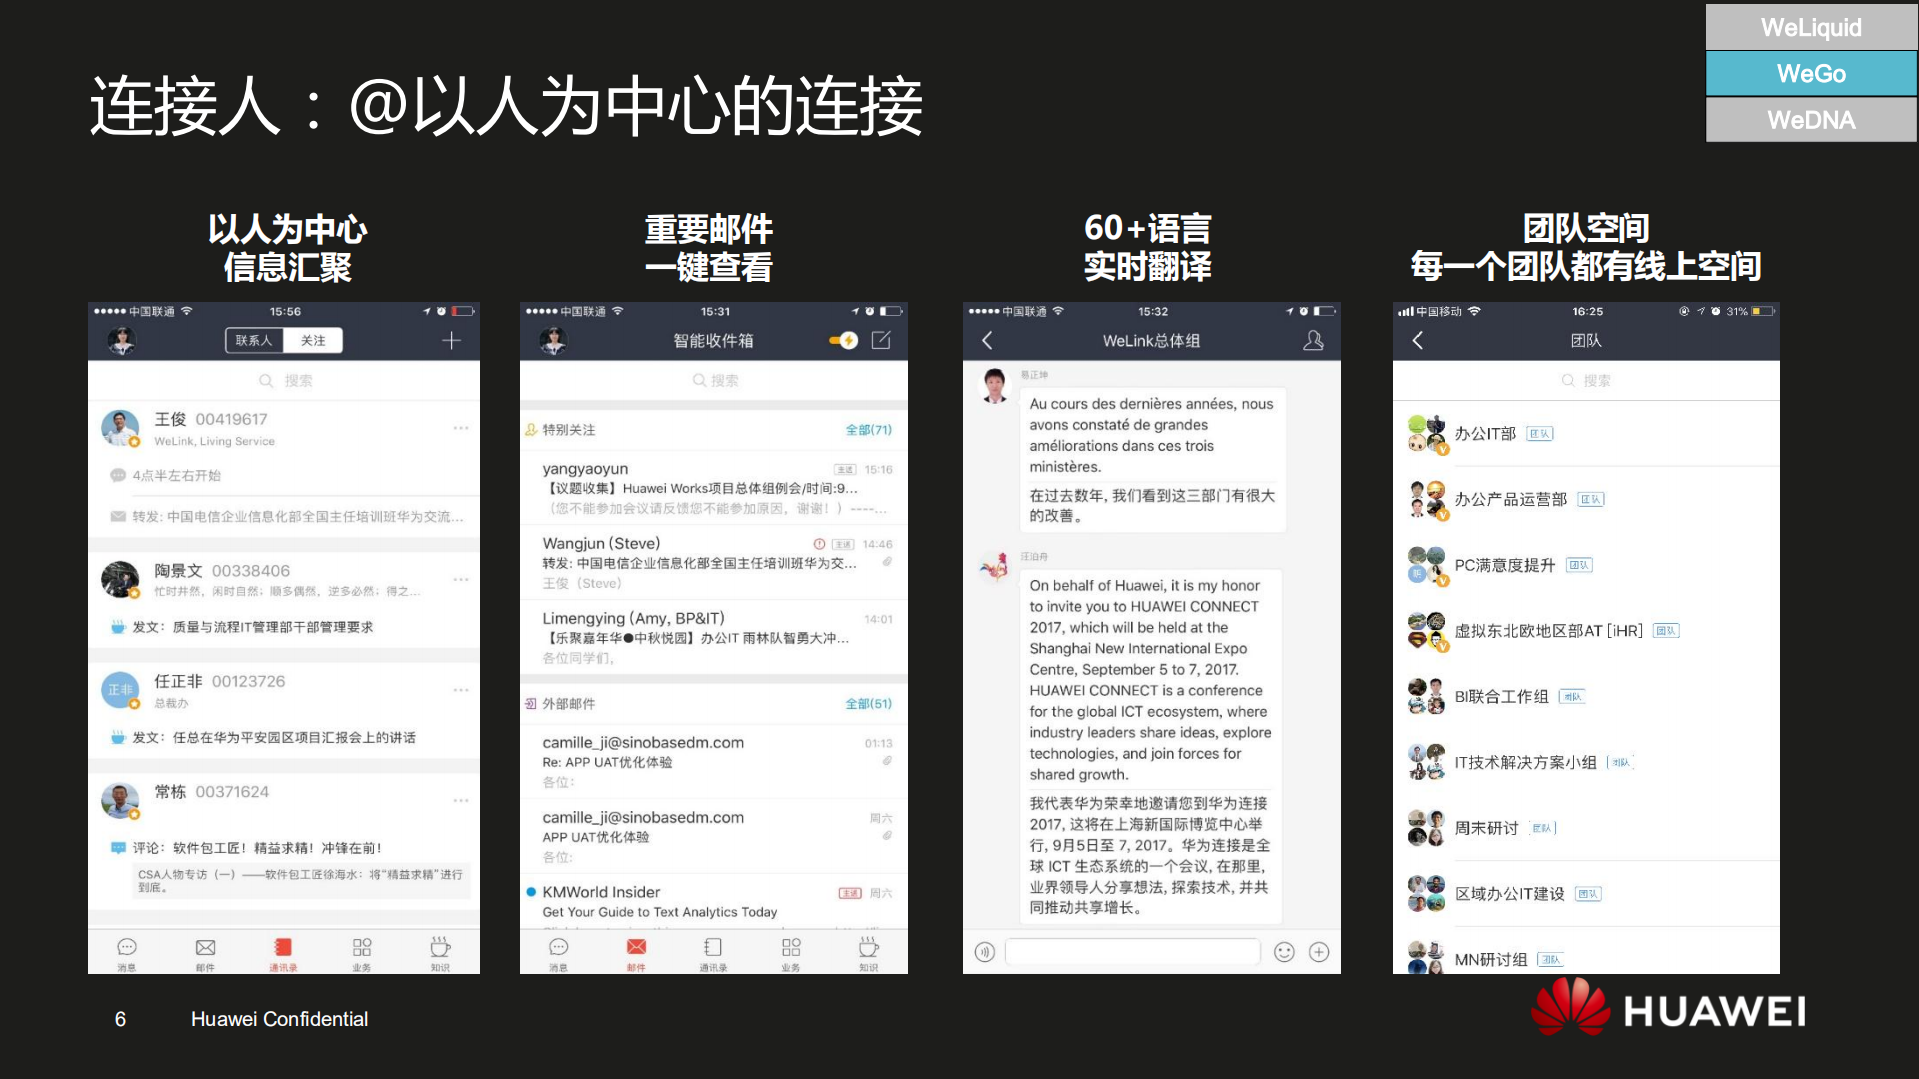Switch to the 联系人 tab
The image size is (1919, 1079).
pos(254,340)
